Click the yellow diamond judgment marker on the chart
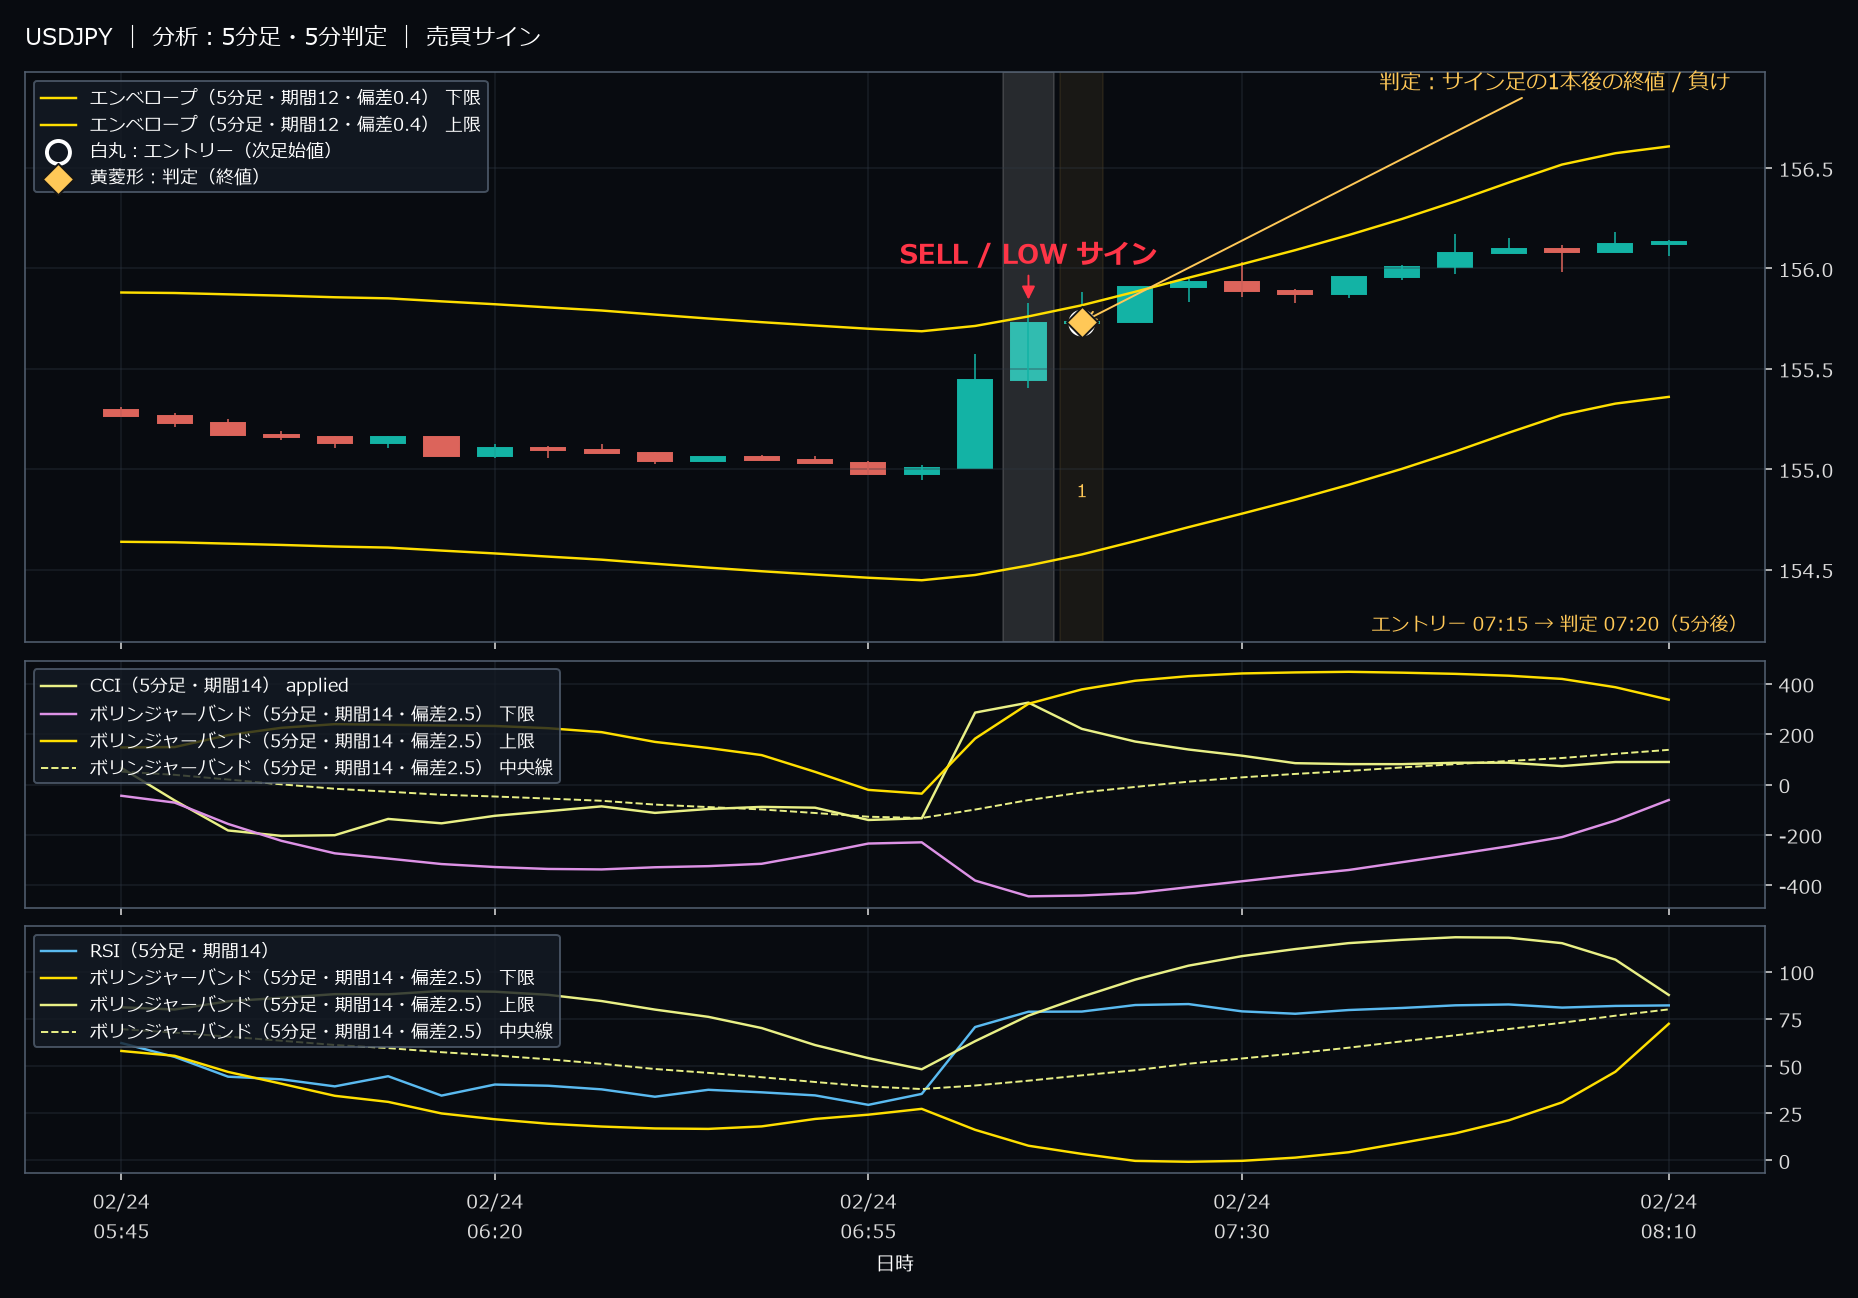Viewport: 1858px width, 1298px height. pos(1082,323)
